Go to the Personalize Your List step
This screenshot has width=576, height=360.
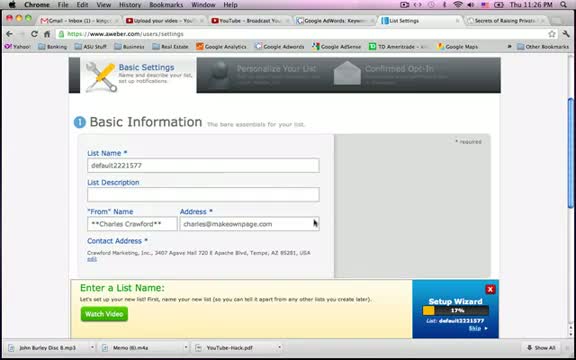click(x=264, y=75)
